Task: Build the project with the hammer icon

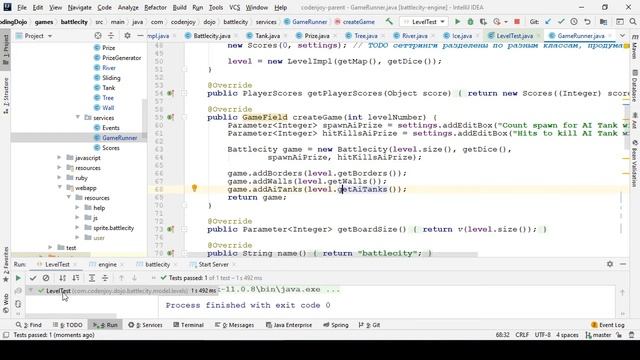Action: point(389,22)
